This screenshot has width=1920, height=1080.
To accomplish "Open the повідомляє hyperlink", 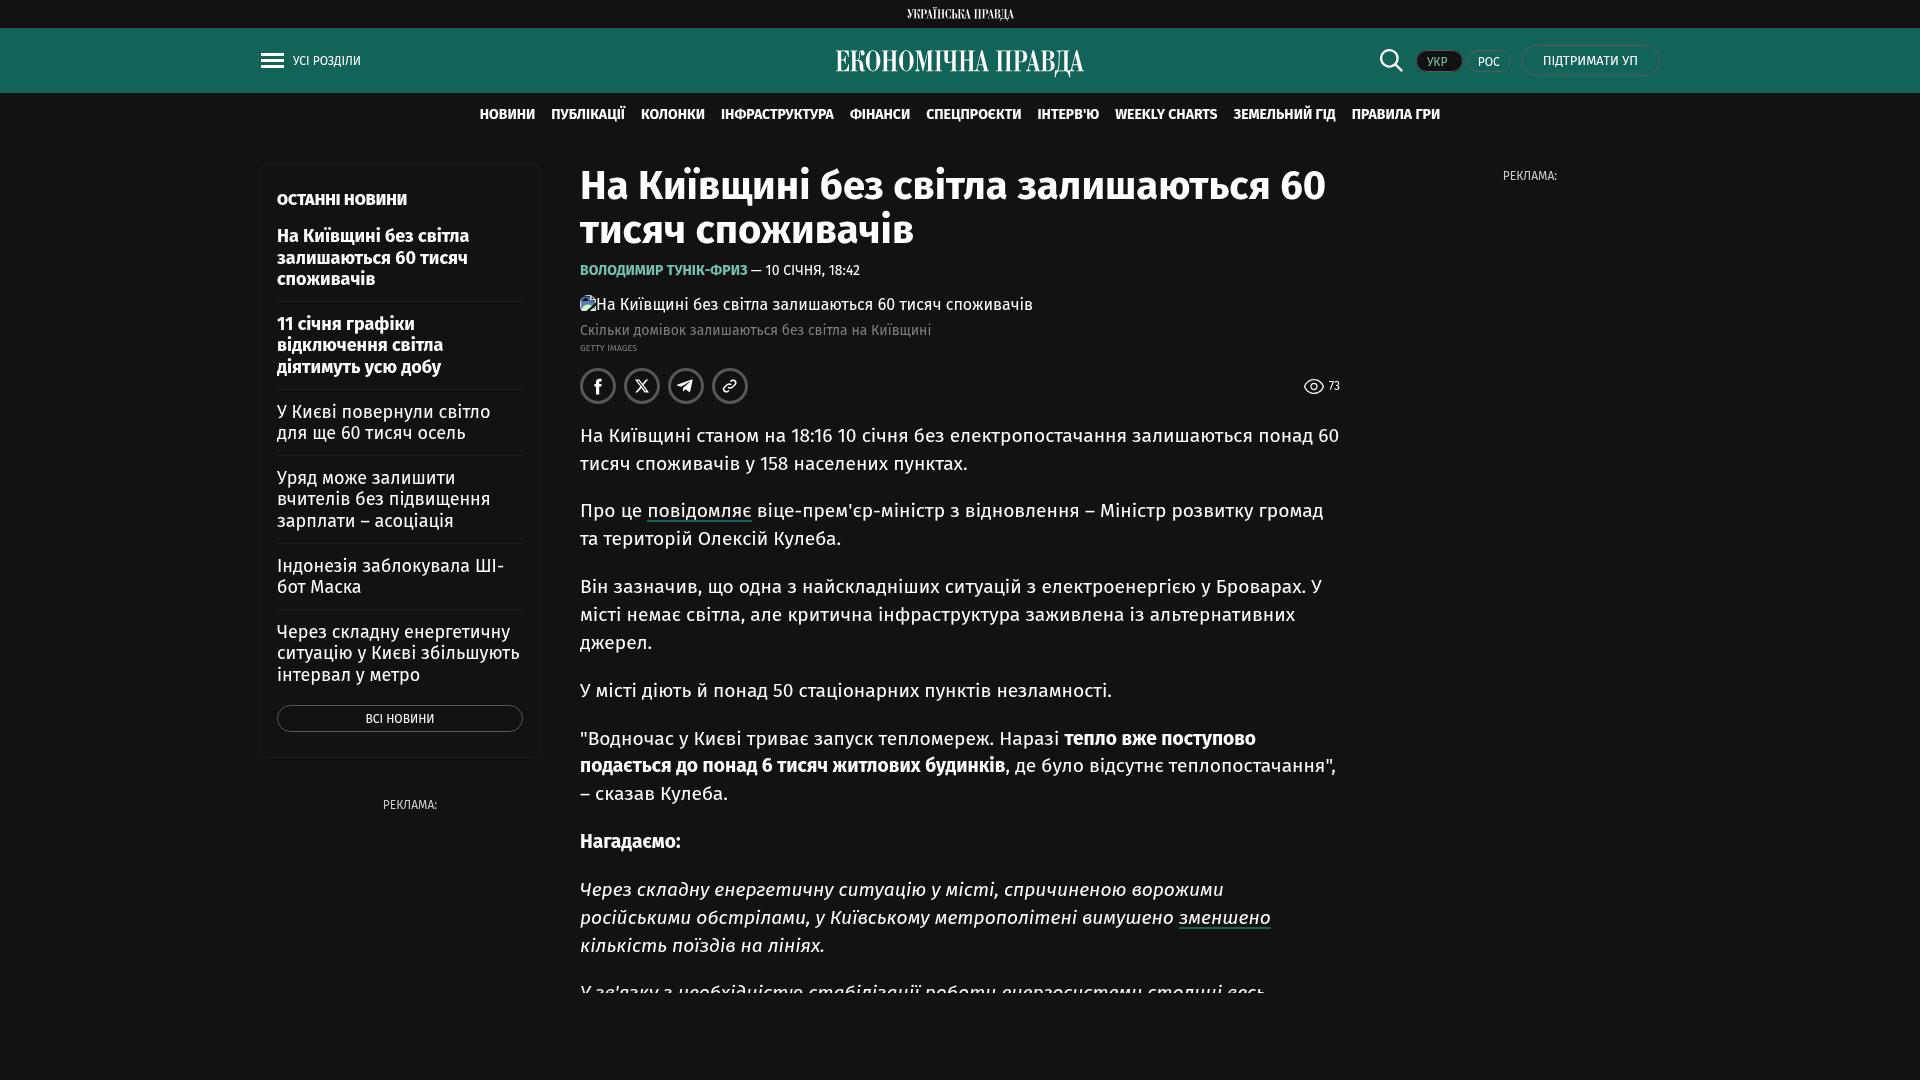I will click(699, 511).
